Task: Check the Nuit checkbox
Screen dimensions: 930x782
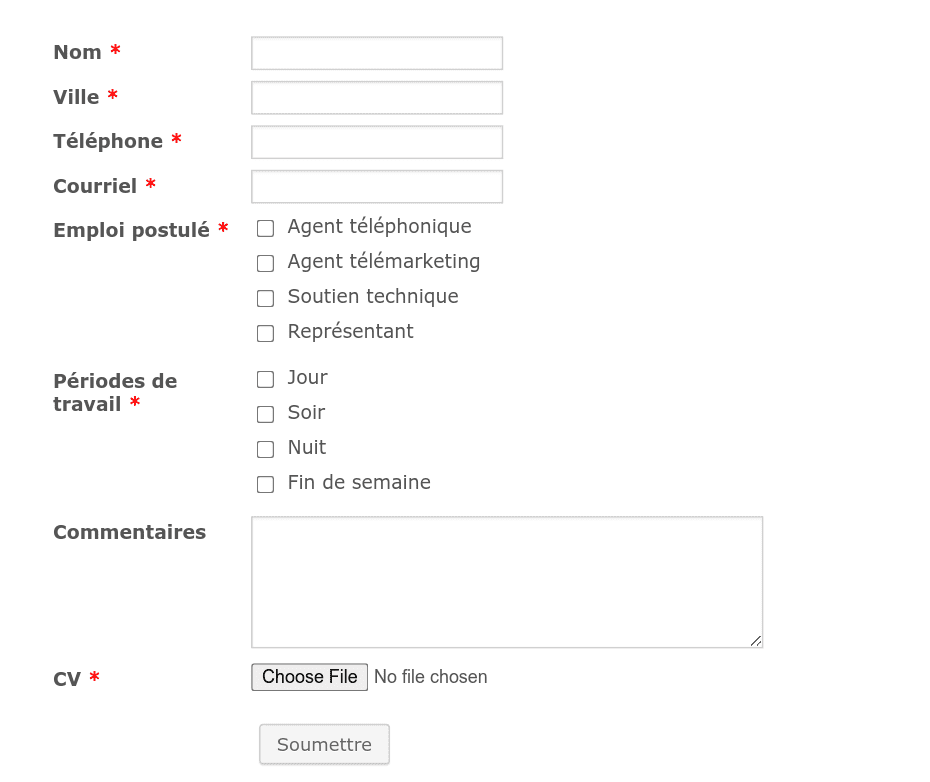Action: pyautogui.click(x=265, y=449)
